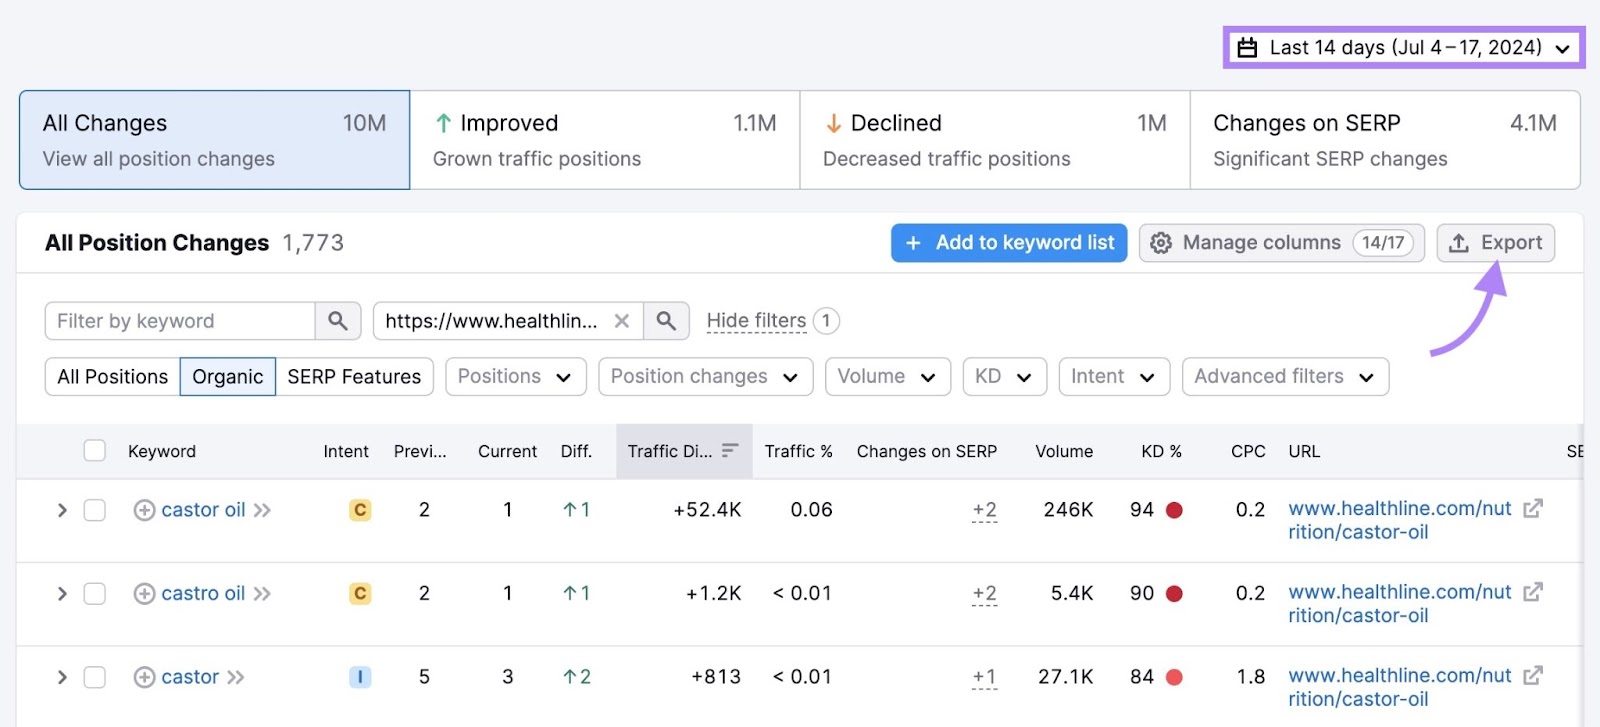Click the plus icon beside castor oil keyword
This screenshot has width=1600, height=727.
[144, 510]
